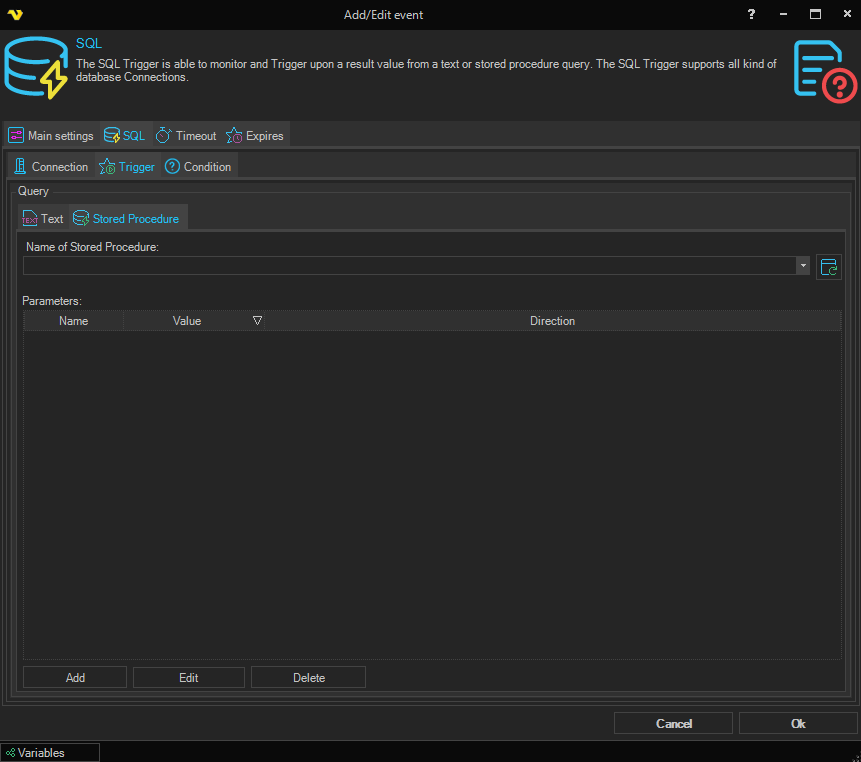Switch to the SQL tab
The height and width of the screenshot is (762, 861).
124,136
